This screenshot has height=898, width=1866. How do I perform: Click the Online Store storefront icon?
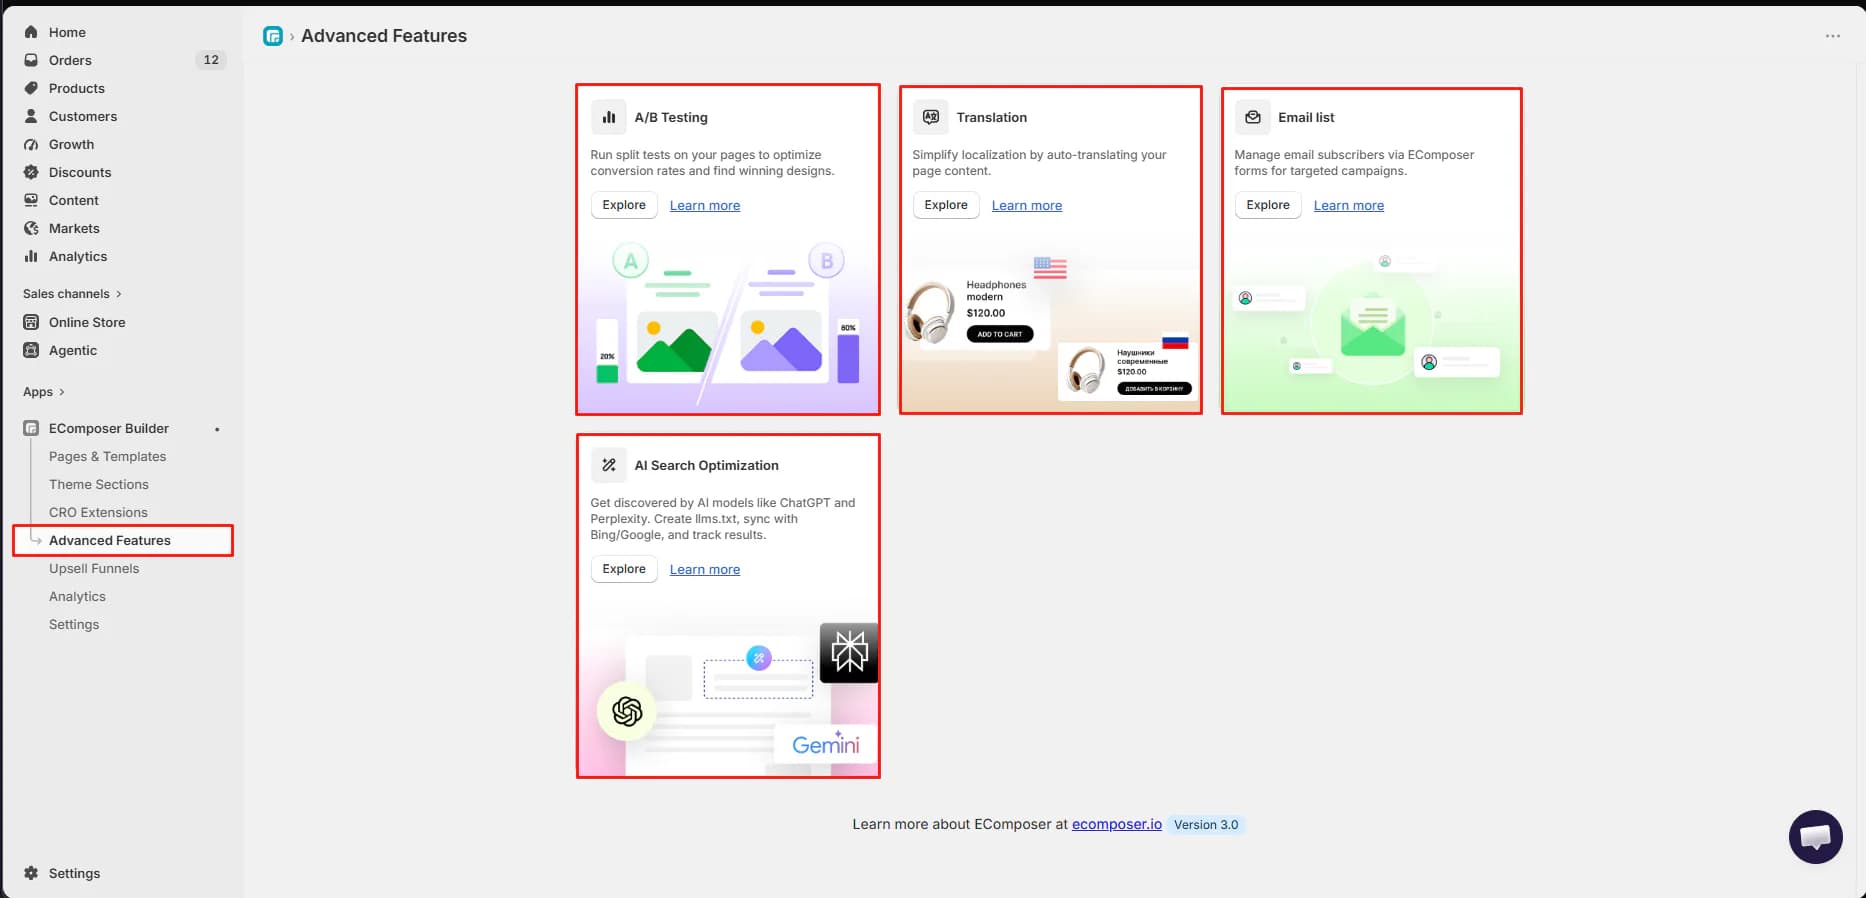point(31,322)
